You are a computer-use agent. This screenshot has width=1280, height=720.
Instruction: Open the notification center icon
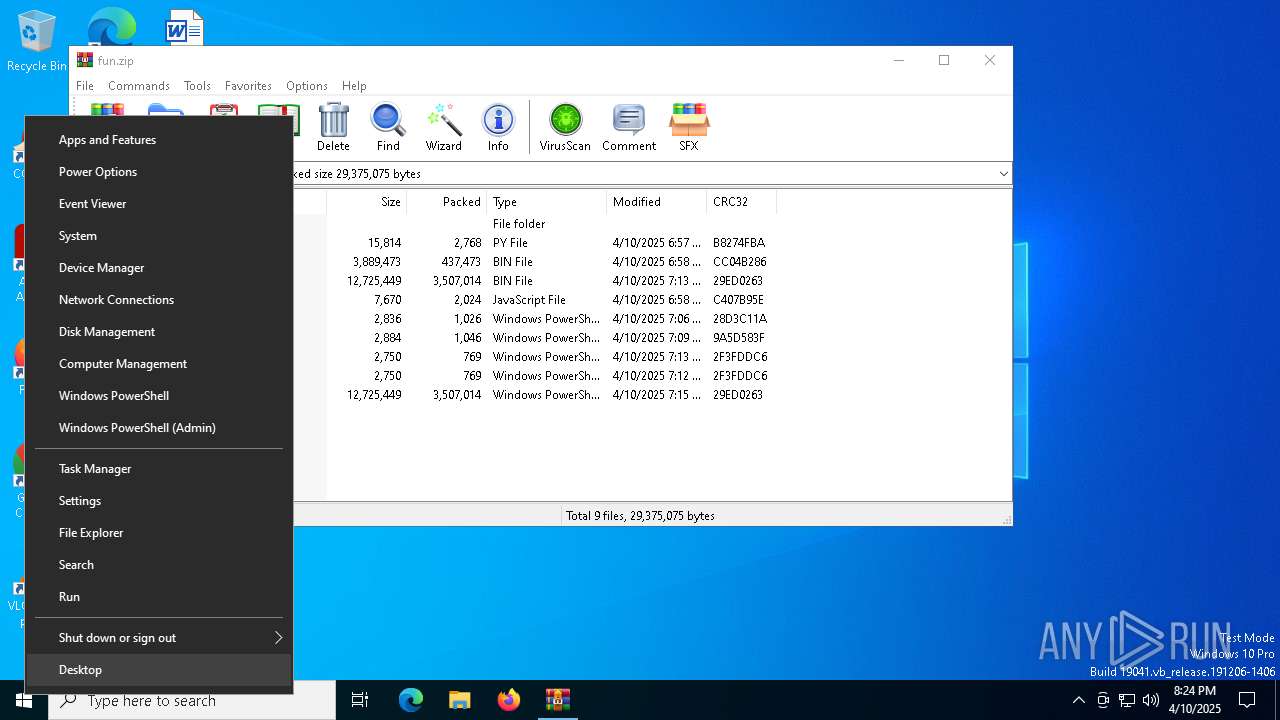(1247, 700)
